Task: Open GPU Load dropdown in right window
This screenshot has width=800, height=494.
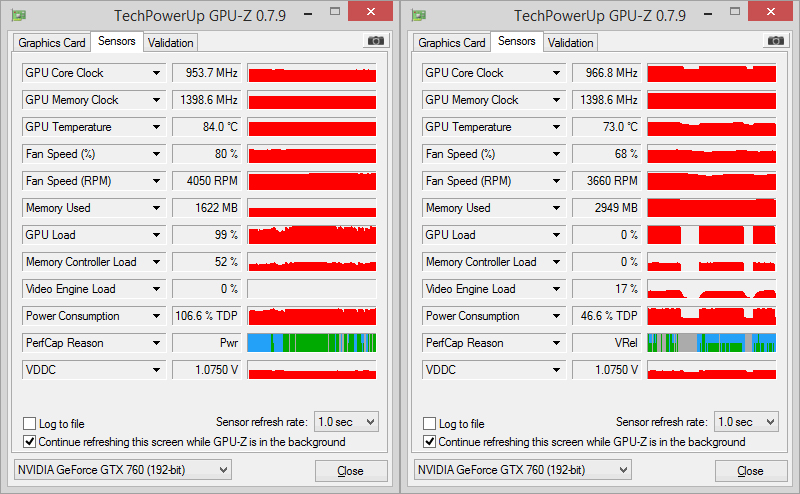Action: pos(556,235)
